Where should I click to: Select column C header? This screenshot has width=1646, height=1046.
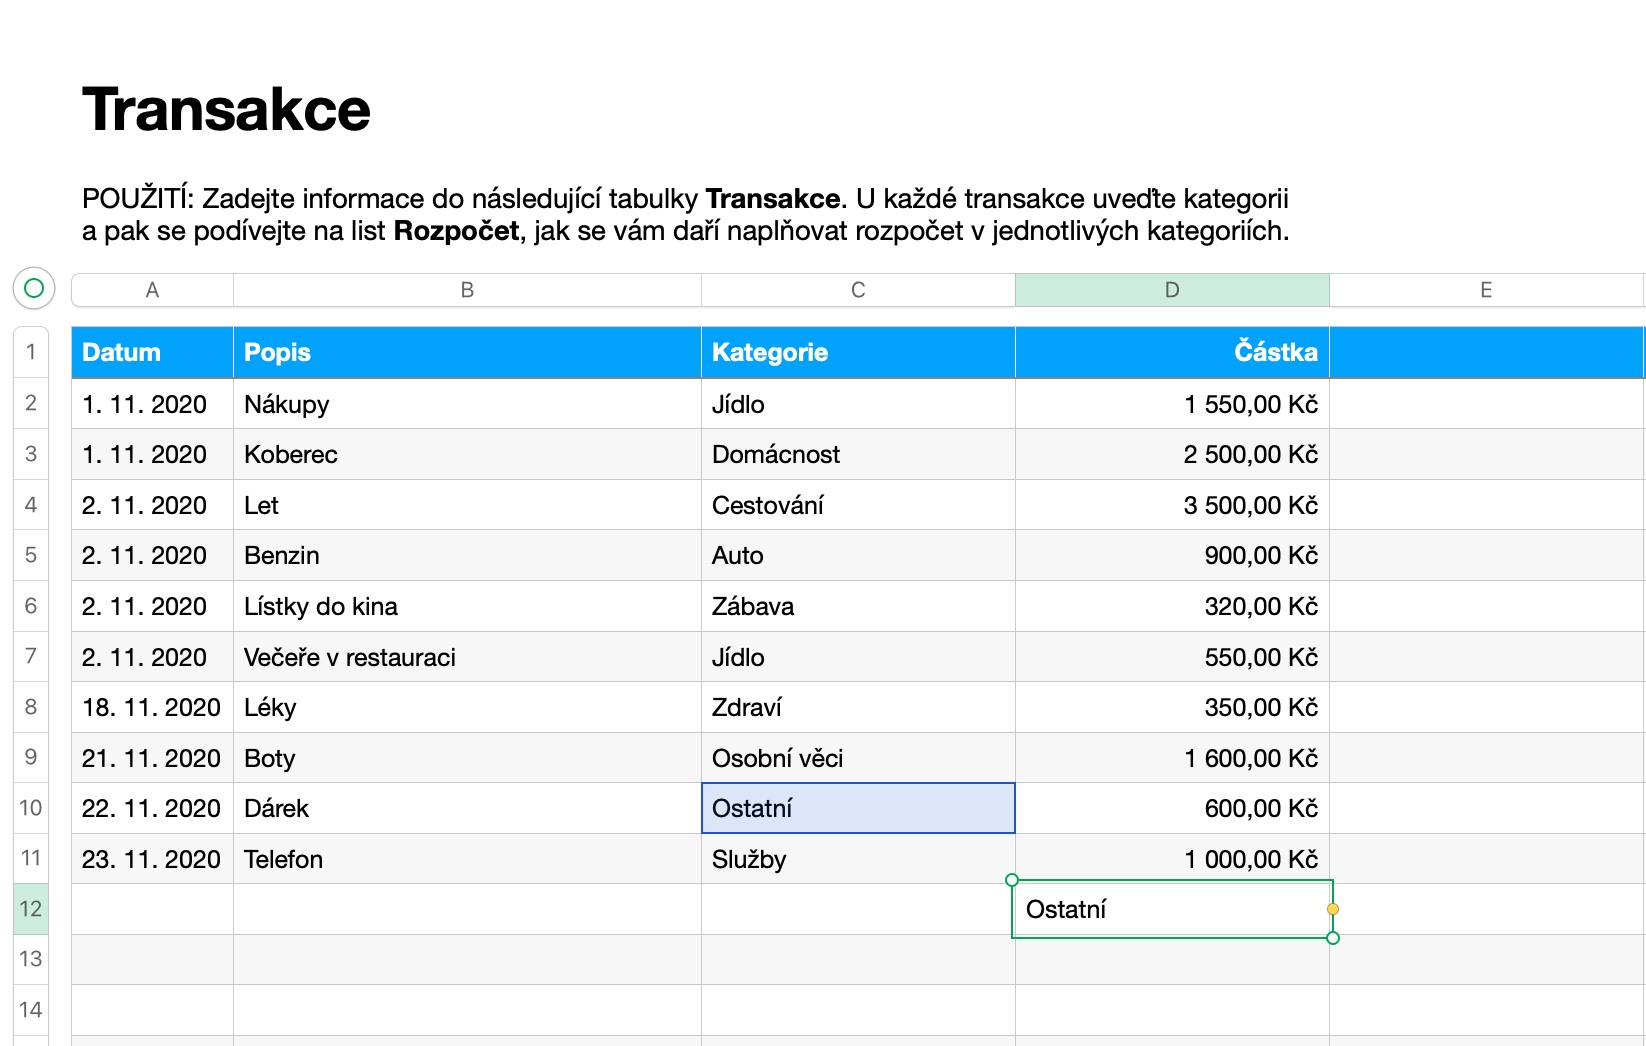coord(858,290)
